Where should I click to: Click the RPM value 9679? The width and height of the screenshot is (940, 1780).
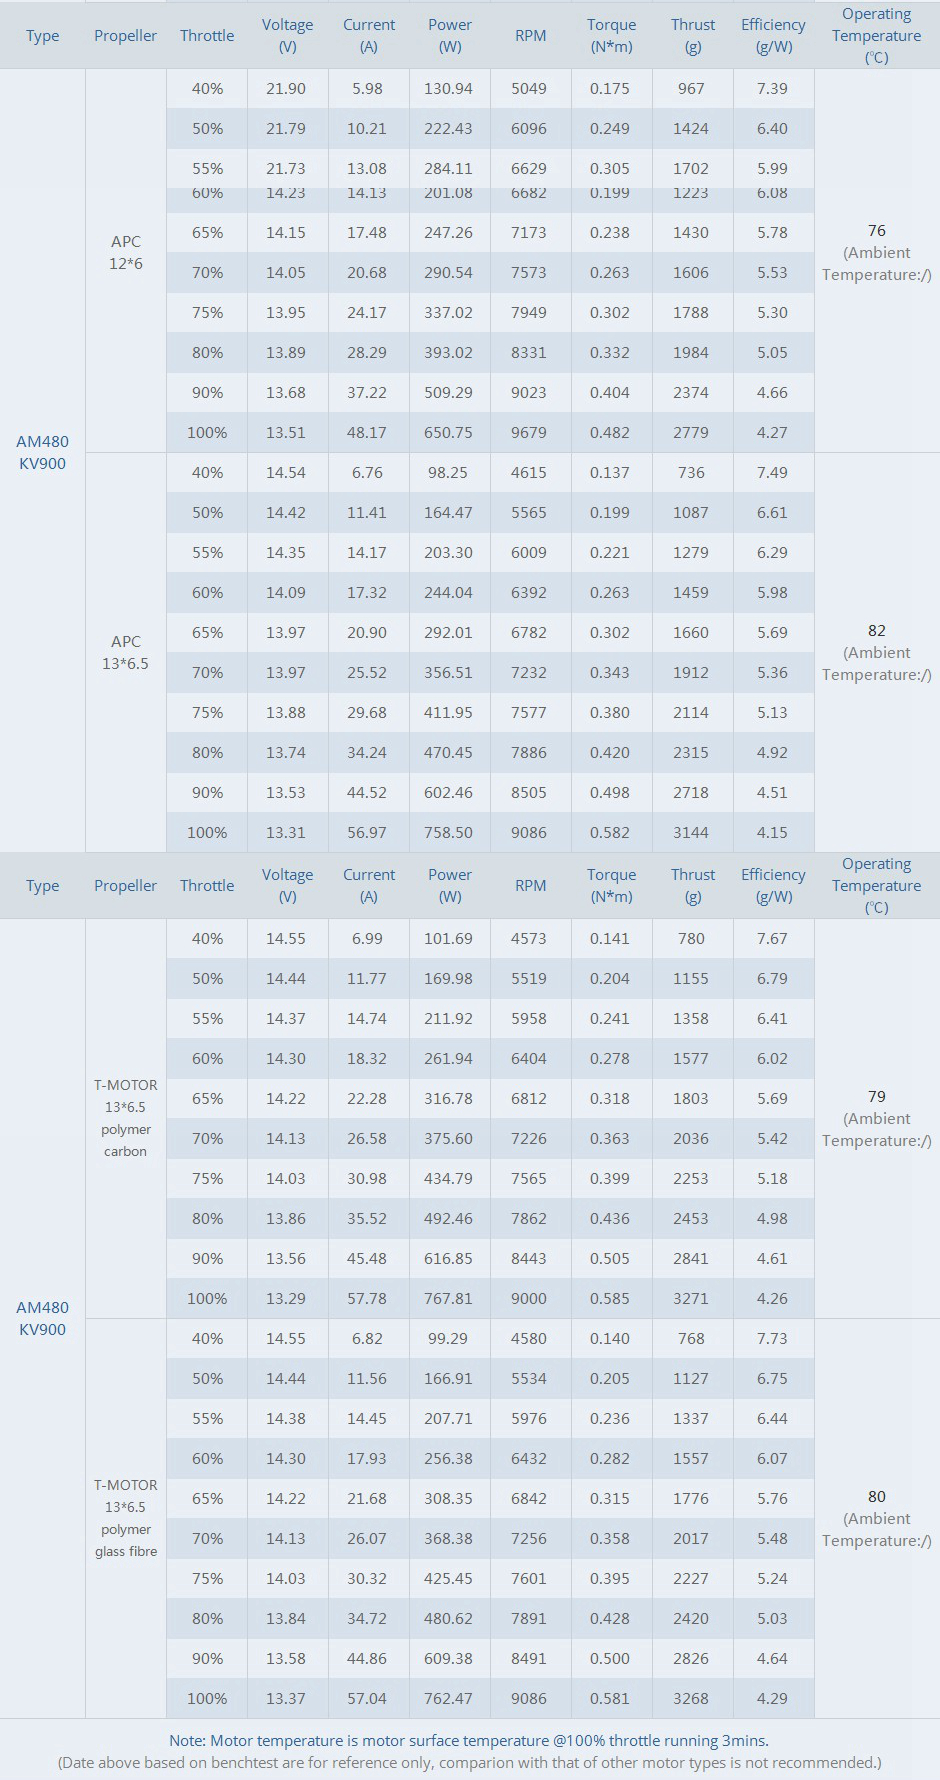(529, 432)
